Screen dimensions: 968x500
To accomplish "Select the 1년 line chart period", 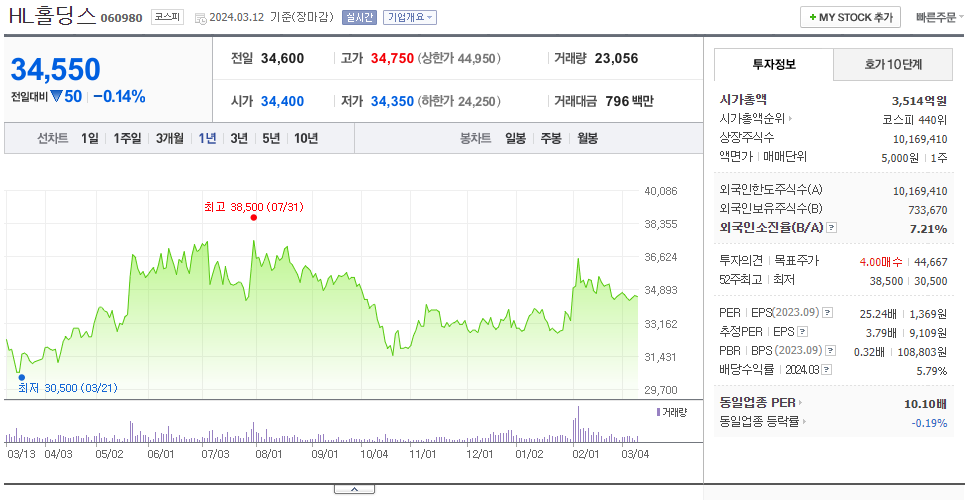I will click(207, 138).
